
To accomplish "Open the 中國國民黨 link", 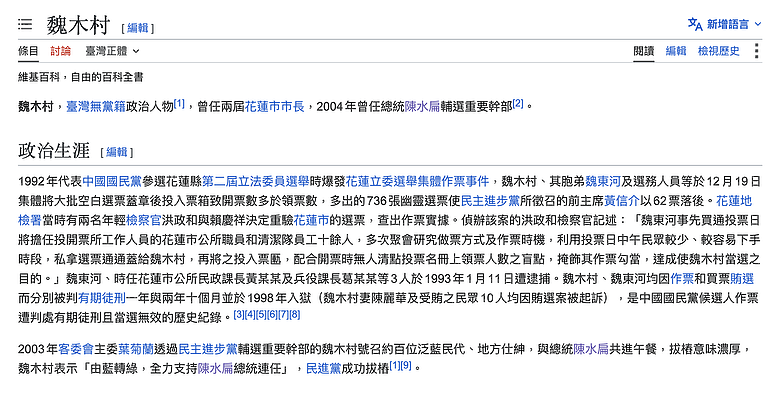I will click(112, 182).
